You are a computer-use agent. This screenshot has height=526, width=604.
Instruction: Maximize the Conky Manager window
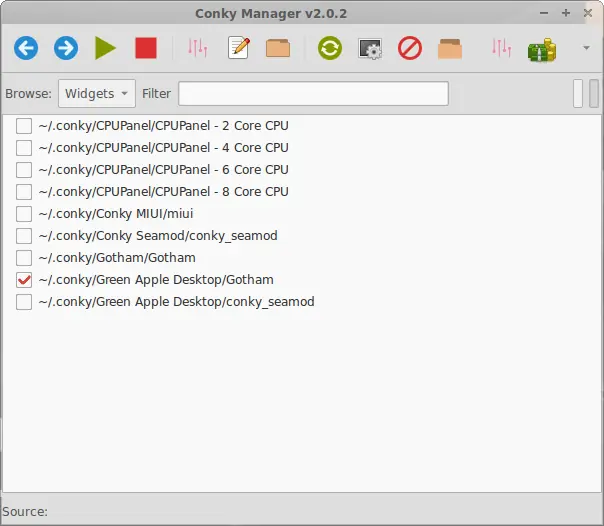pos(566,13)
